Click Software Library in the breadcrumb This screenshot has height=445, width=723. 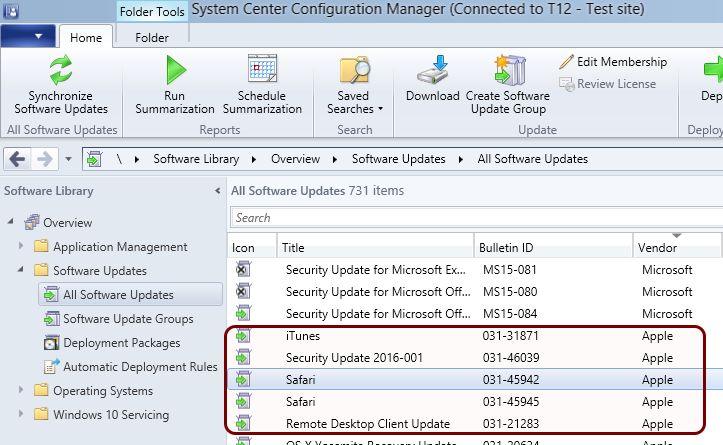point(196,159)
